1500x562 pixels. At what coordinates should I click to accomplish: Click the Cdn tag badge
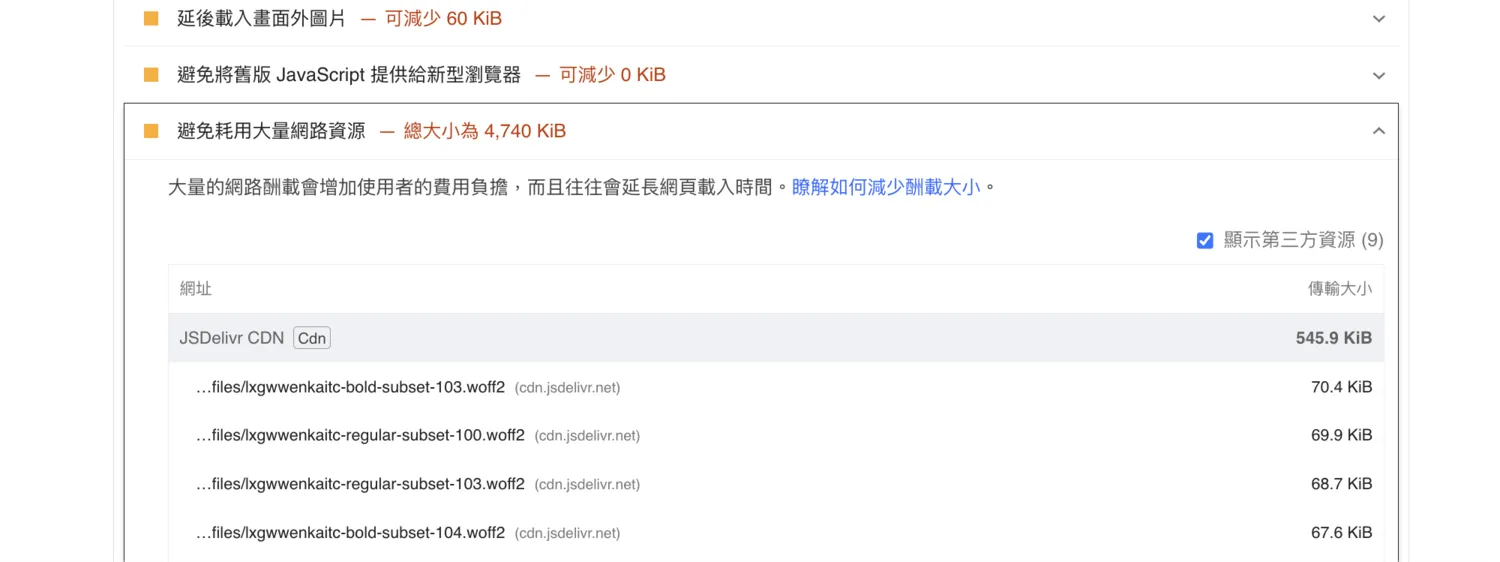click(x=312, y=338)
